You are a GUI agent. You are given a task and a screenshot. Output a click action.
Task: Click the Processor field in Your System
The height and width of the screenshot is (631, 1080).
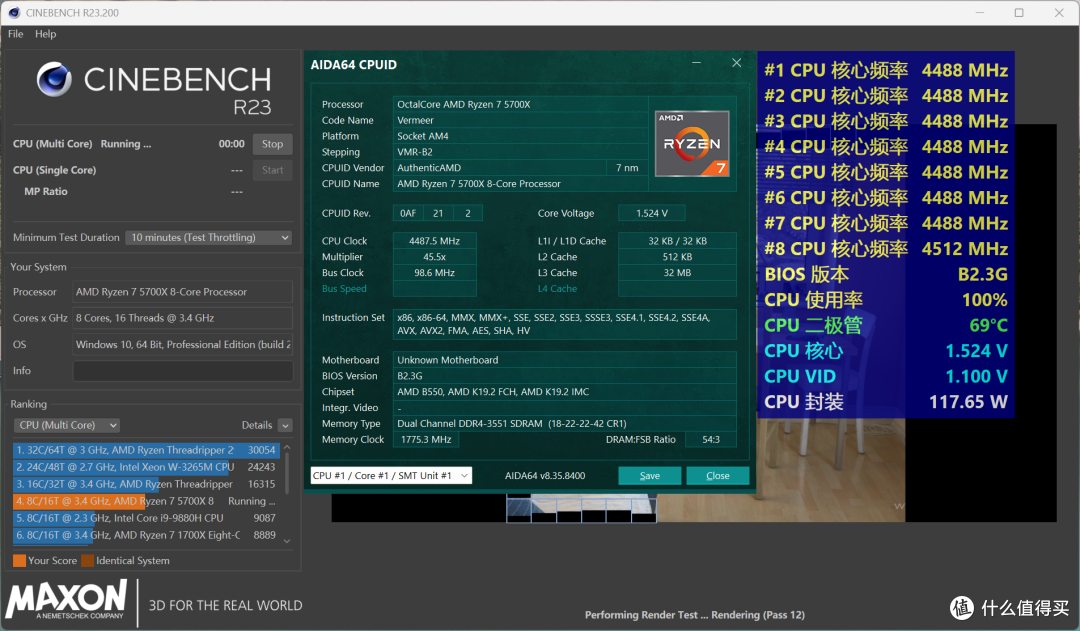pos(183,292)
